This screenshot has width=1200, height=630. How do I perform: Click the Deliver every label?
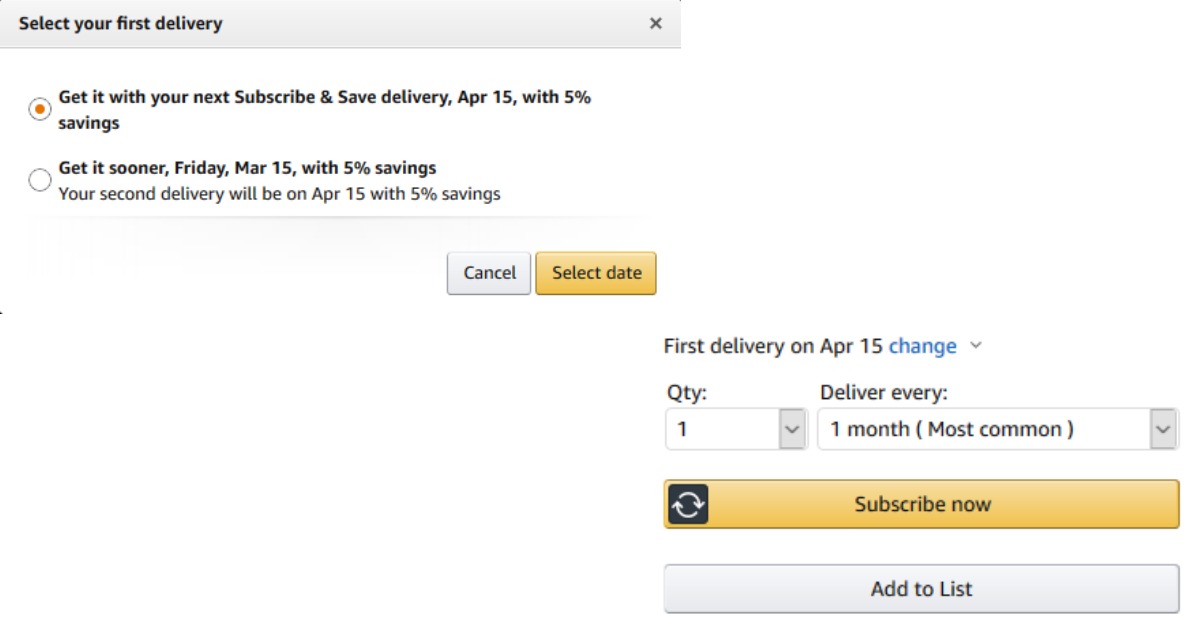point(883,393)
